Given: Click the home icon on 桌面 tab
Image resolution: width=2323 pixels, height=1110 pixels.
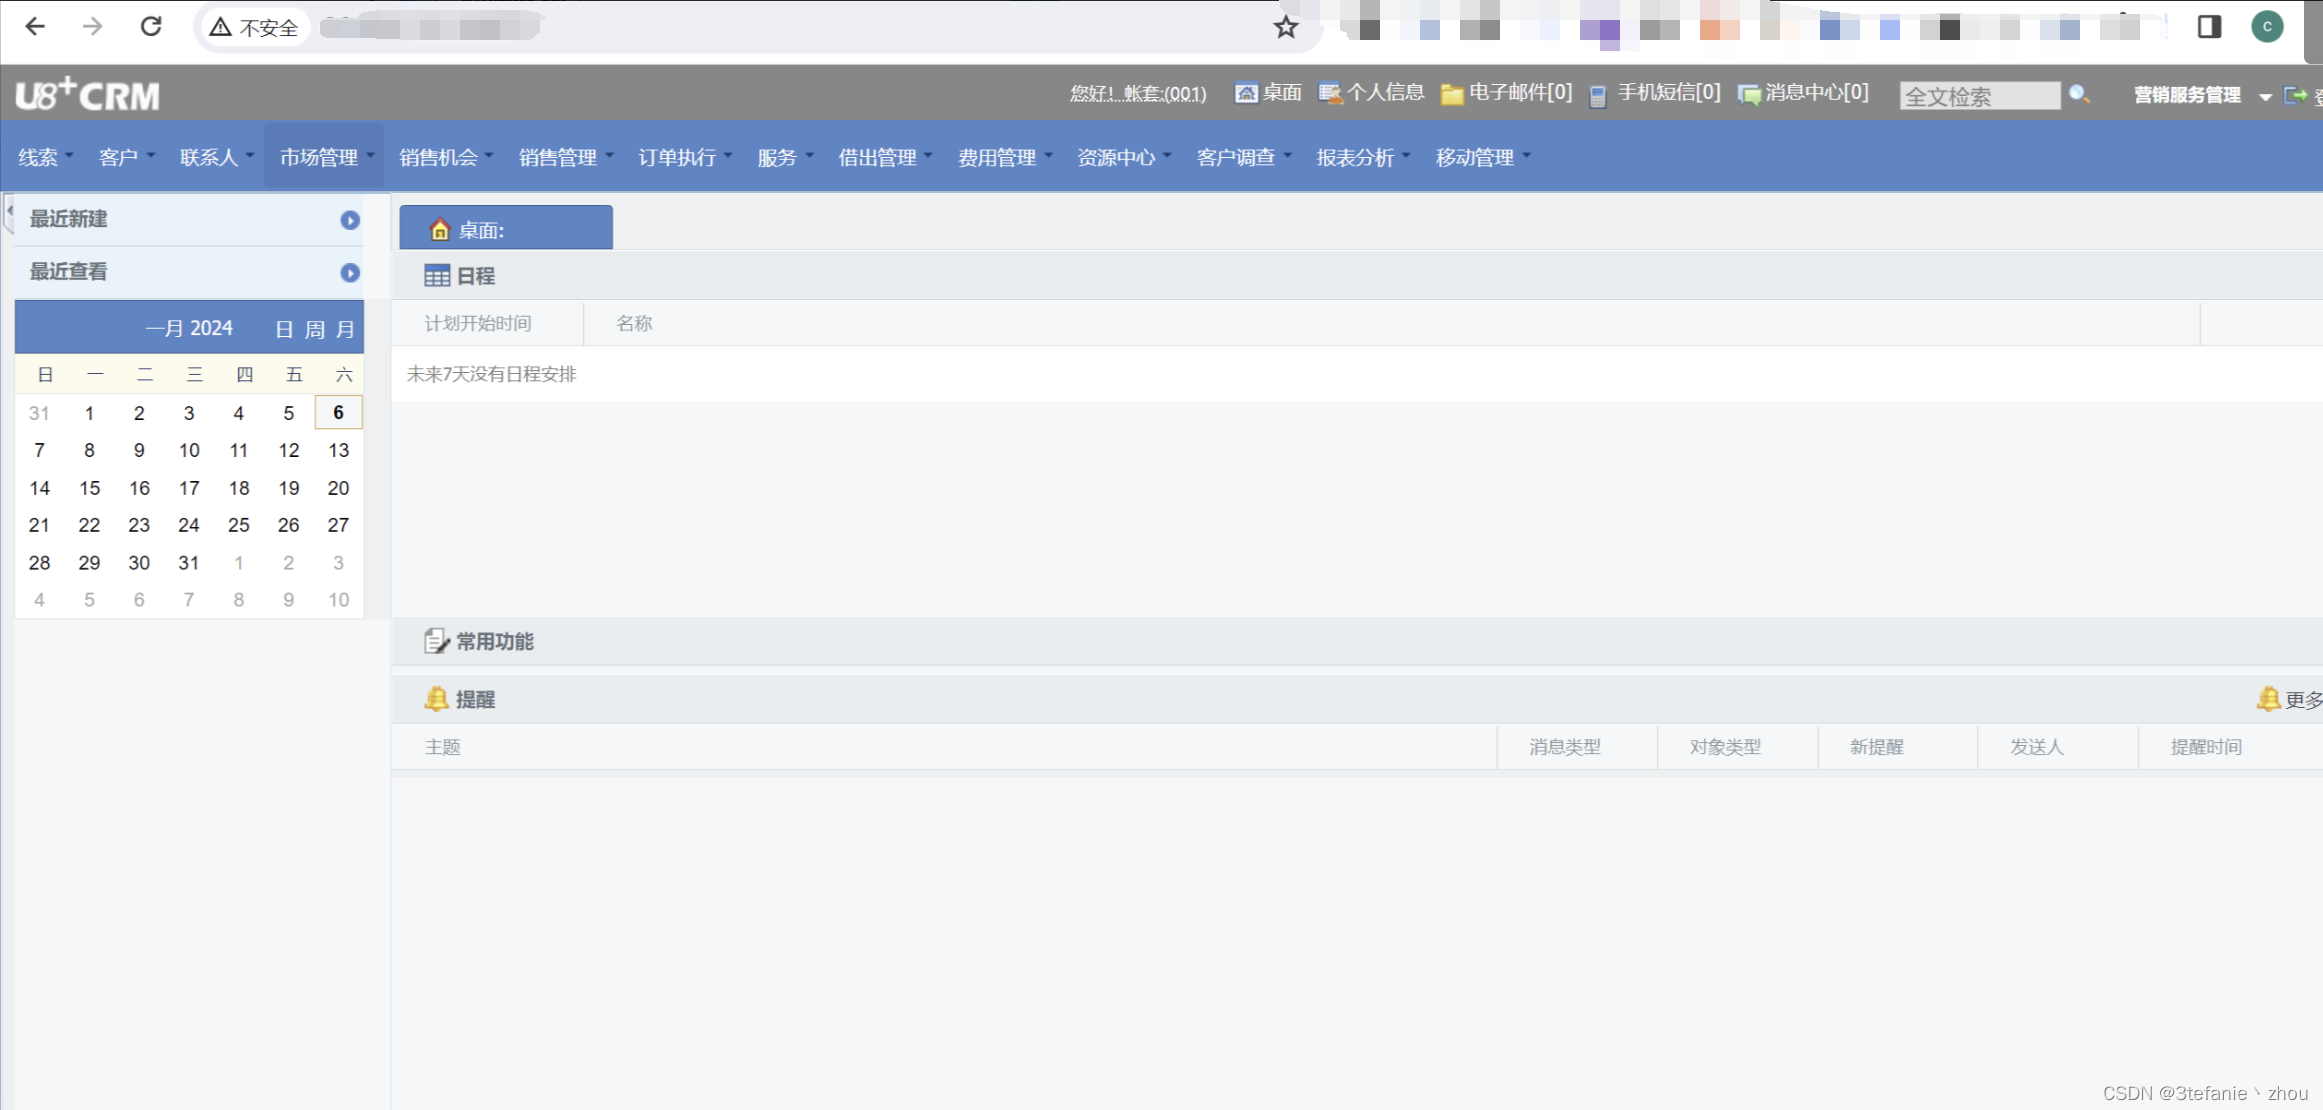Looking at the screenshot, I should [x=439, y=230].
